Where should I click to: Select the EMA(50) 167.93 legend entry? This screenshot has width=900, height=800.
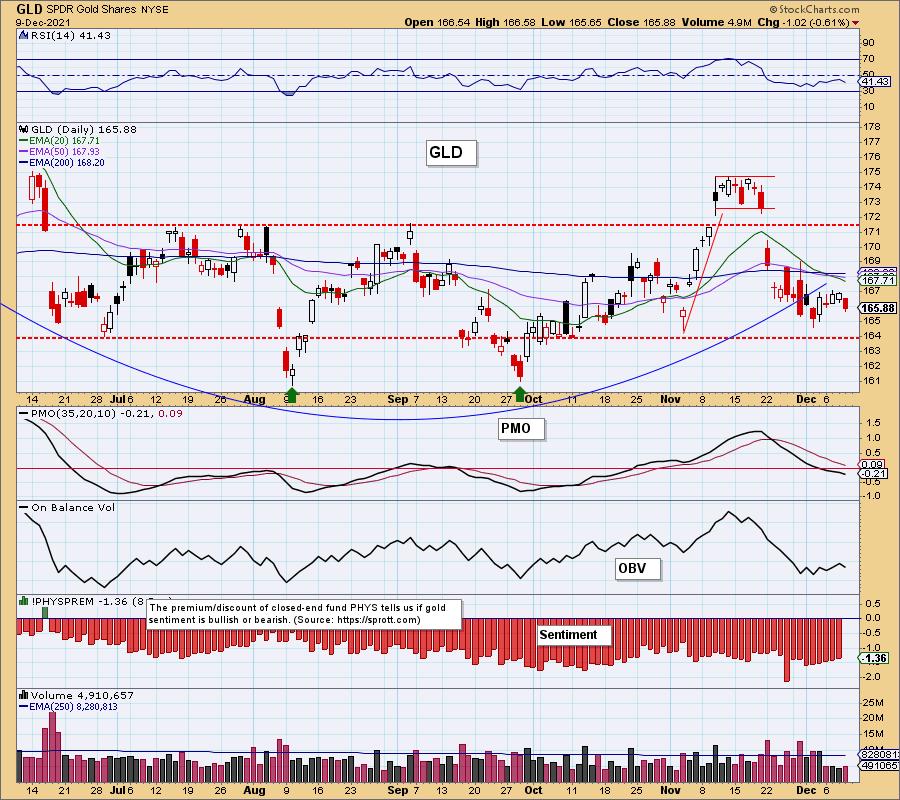click(59, 152)
